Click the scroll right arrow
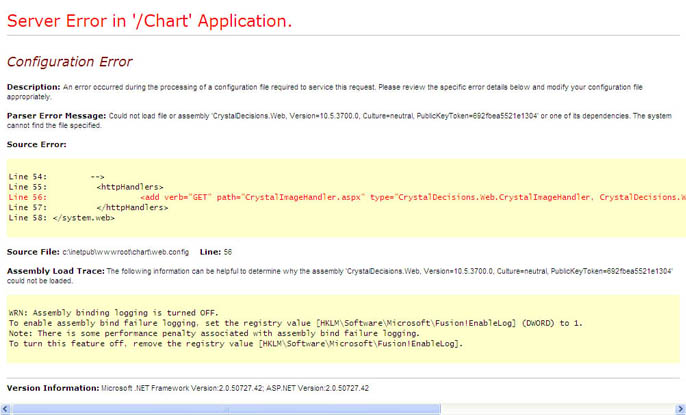Screen dimensions: 686x415 pos(680,409)
